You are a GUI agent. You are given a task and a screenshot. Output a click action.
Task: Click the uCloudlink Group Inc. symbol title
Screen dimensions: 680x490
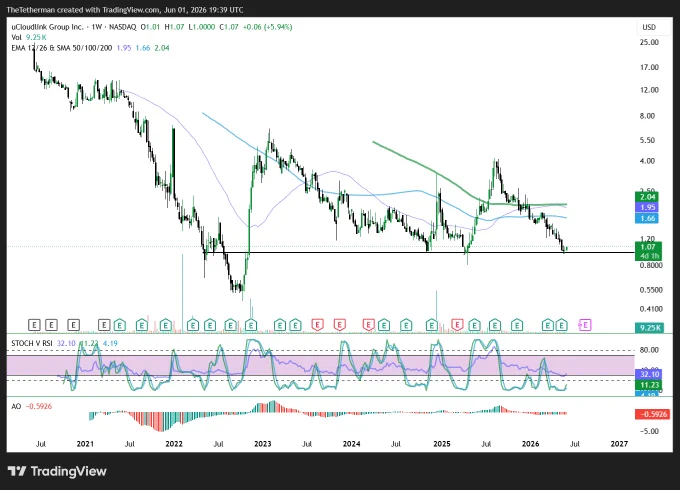[47, 27]
